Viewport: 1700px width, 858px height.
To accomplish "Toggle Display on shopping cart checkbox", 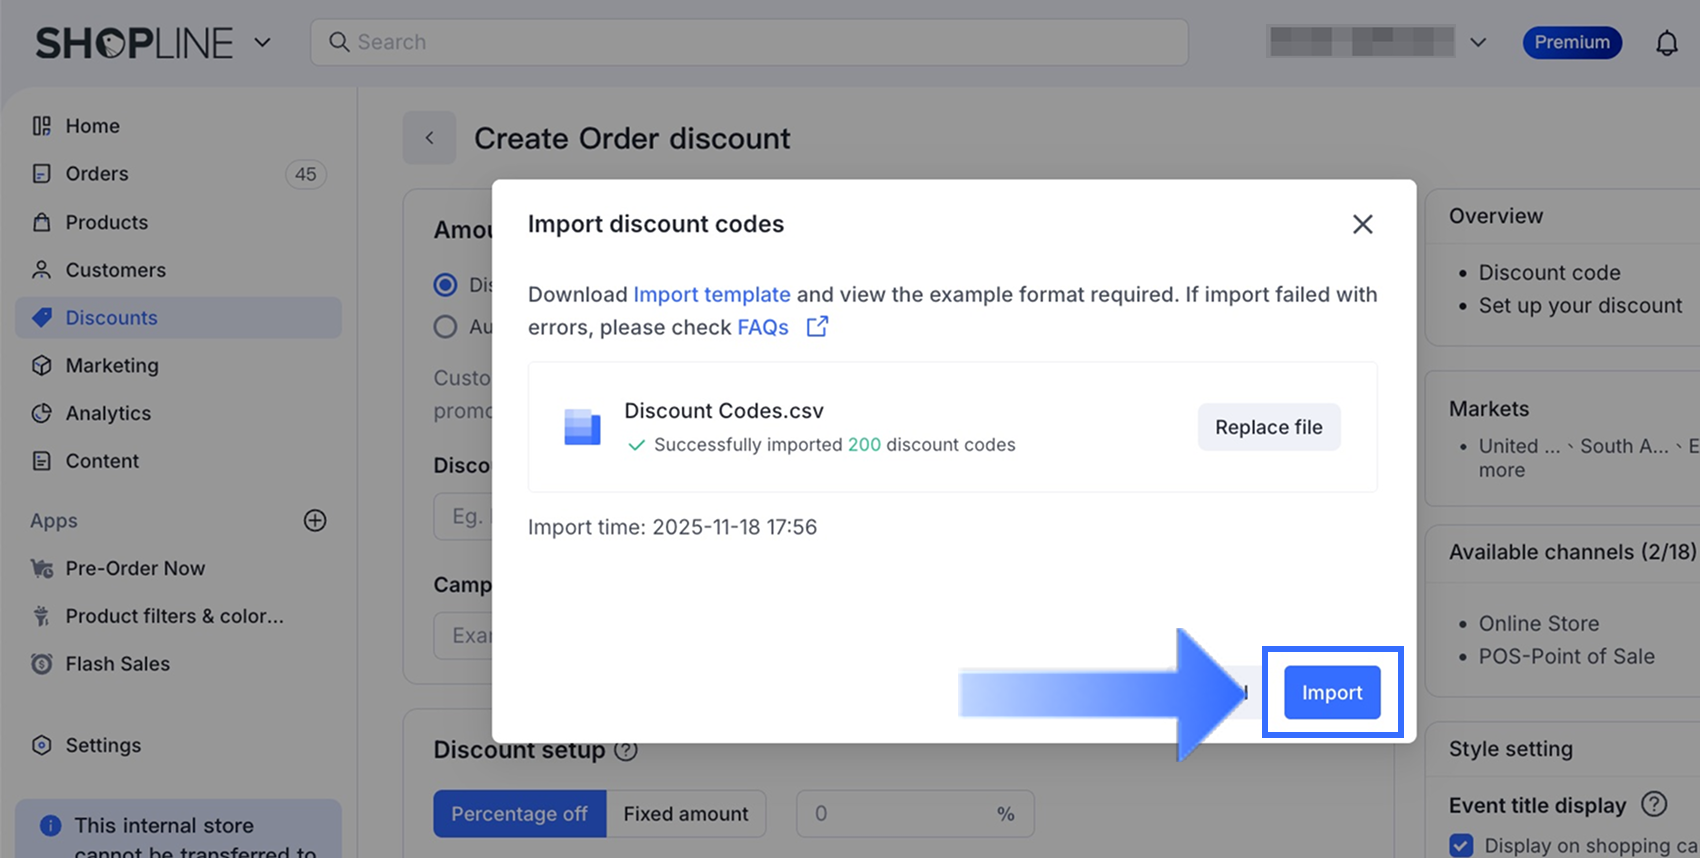I will coord(1461,845).
